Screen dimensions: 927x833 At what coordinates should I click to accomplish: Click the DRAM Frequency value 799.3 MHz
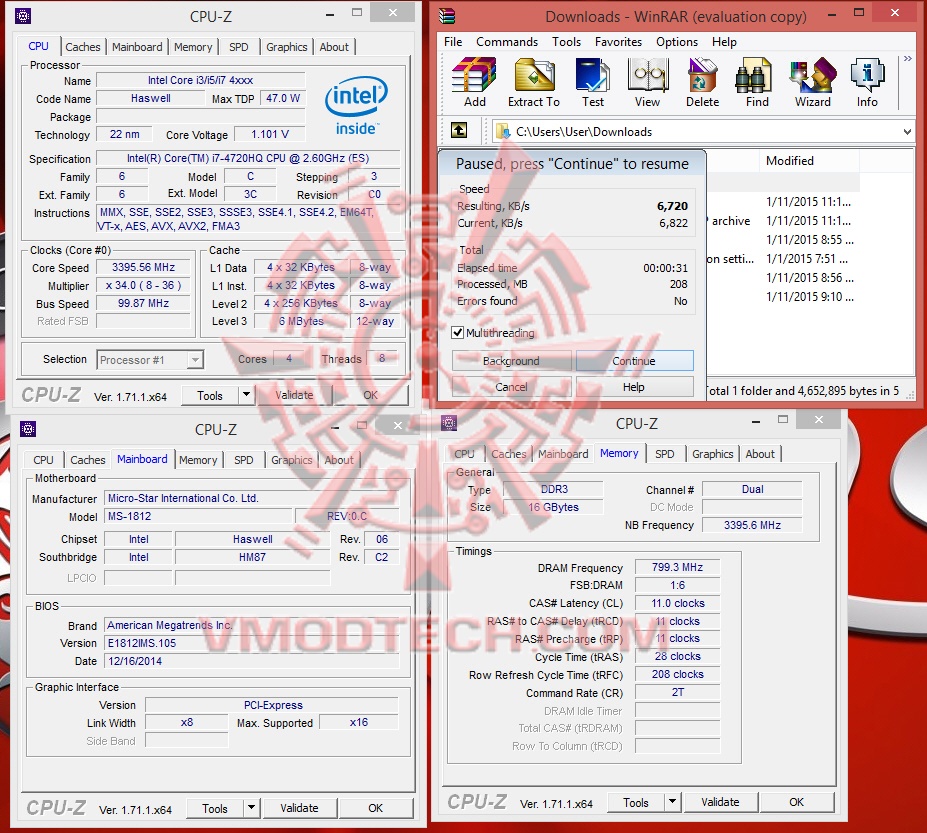[678, 567]
